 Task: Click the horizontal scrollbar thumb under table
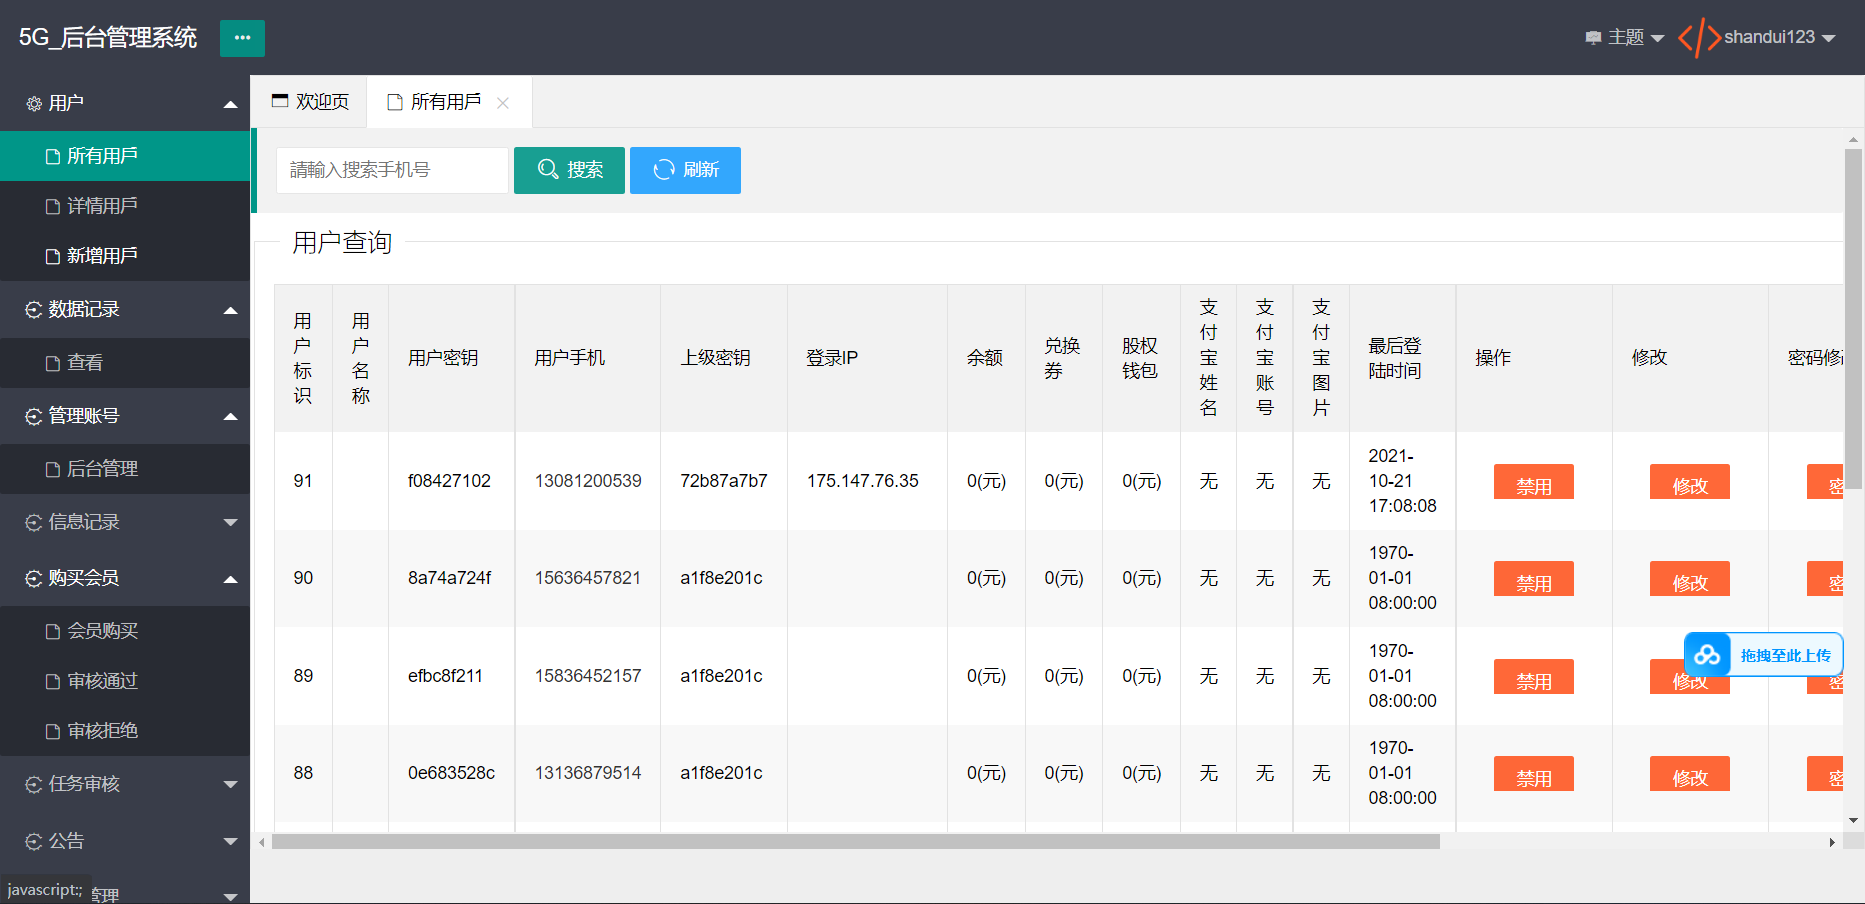[856, 842]
